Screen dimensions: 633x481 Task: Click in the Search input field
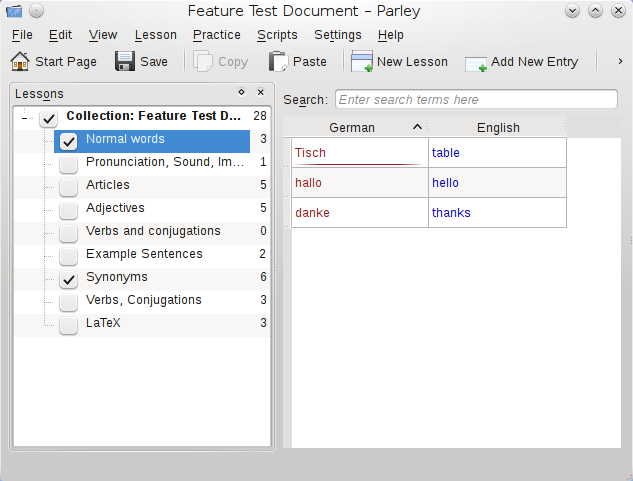coord(476,100)
